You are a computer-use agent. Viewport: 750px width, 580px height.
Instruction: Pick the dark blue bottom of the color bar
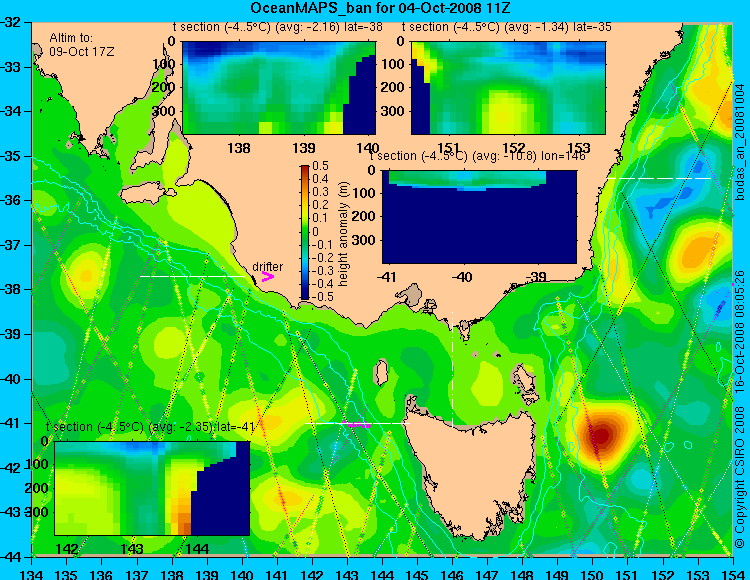[305, 295]
